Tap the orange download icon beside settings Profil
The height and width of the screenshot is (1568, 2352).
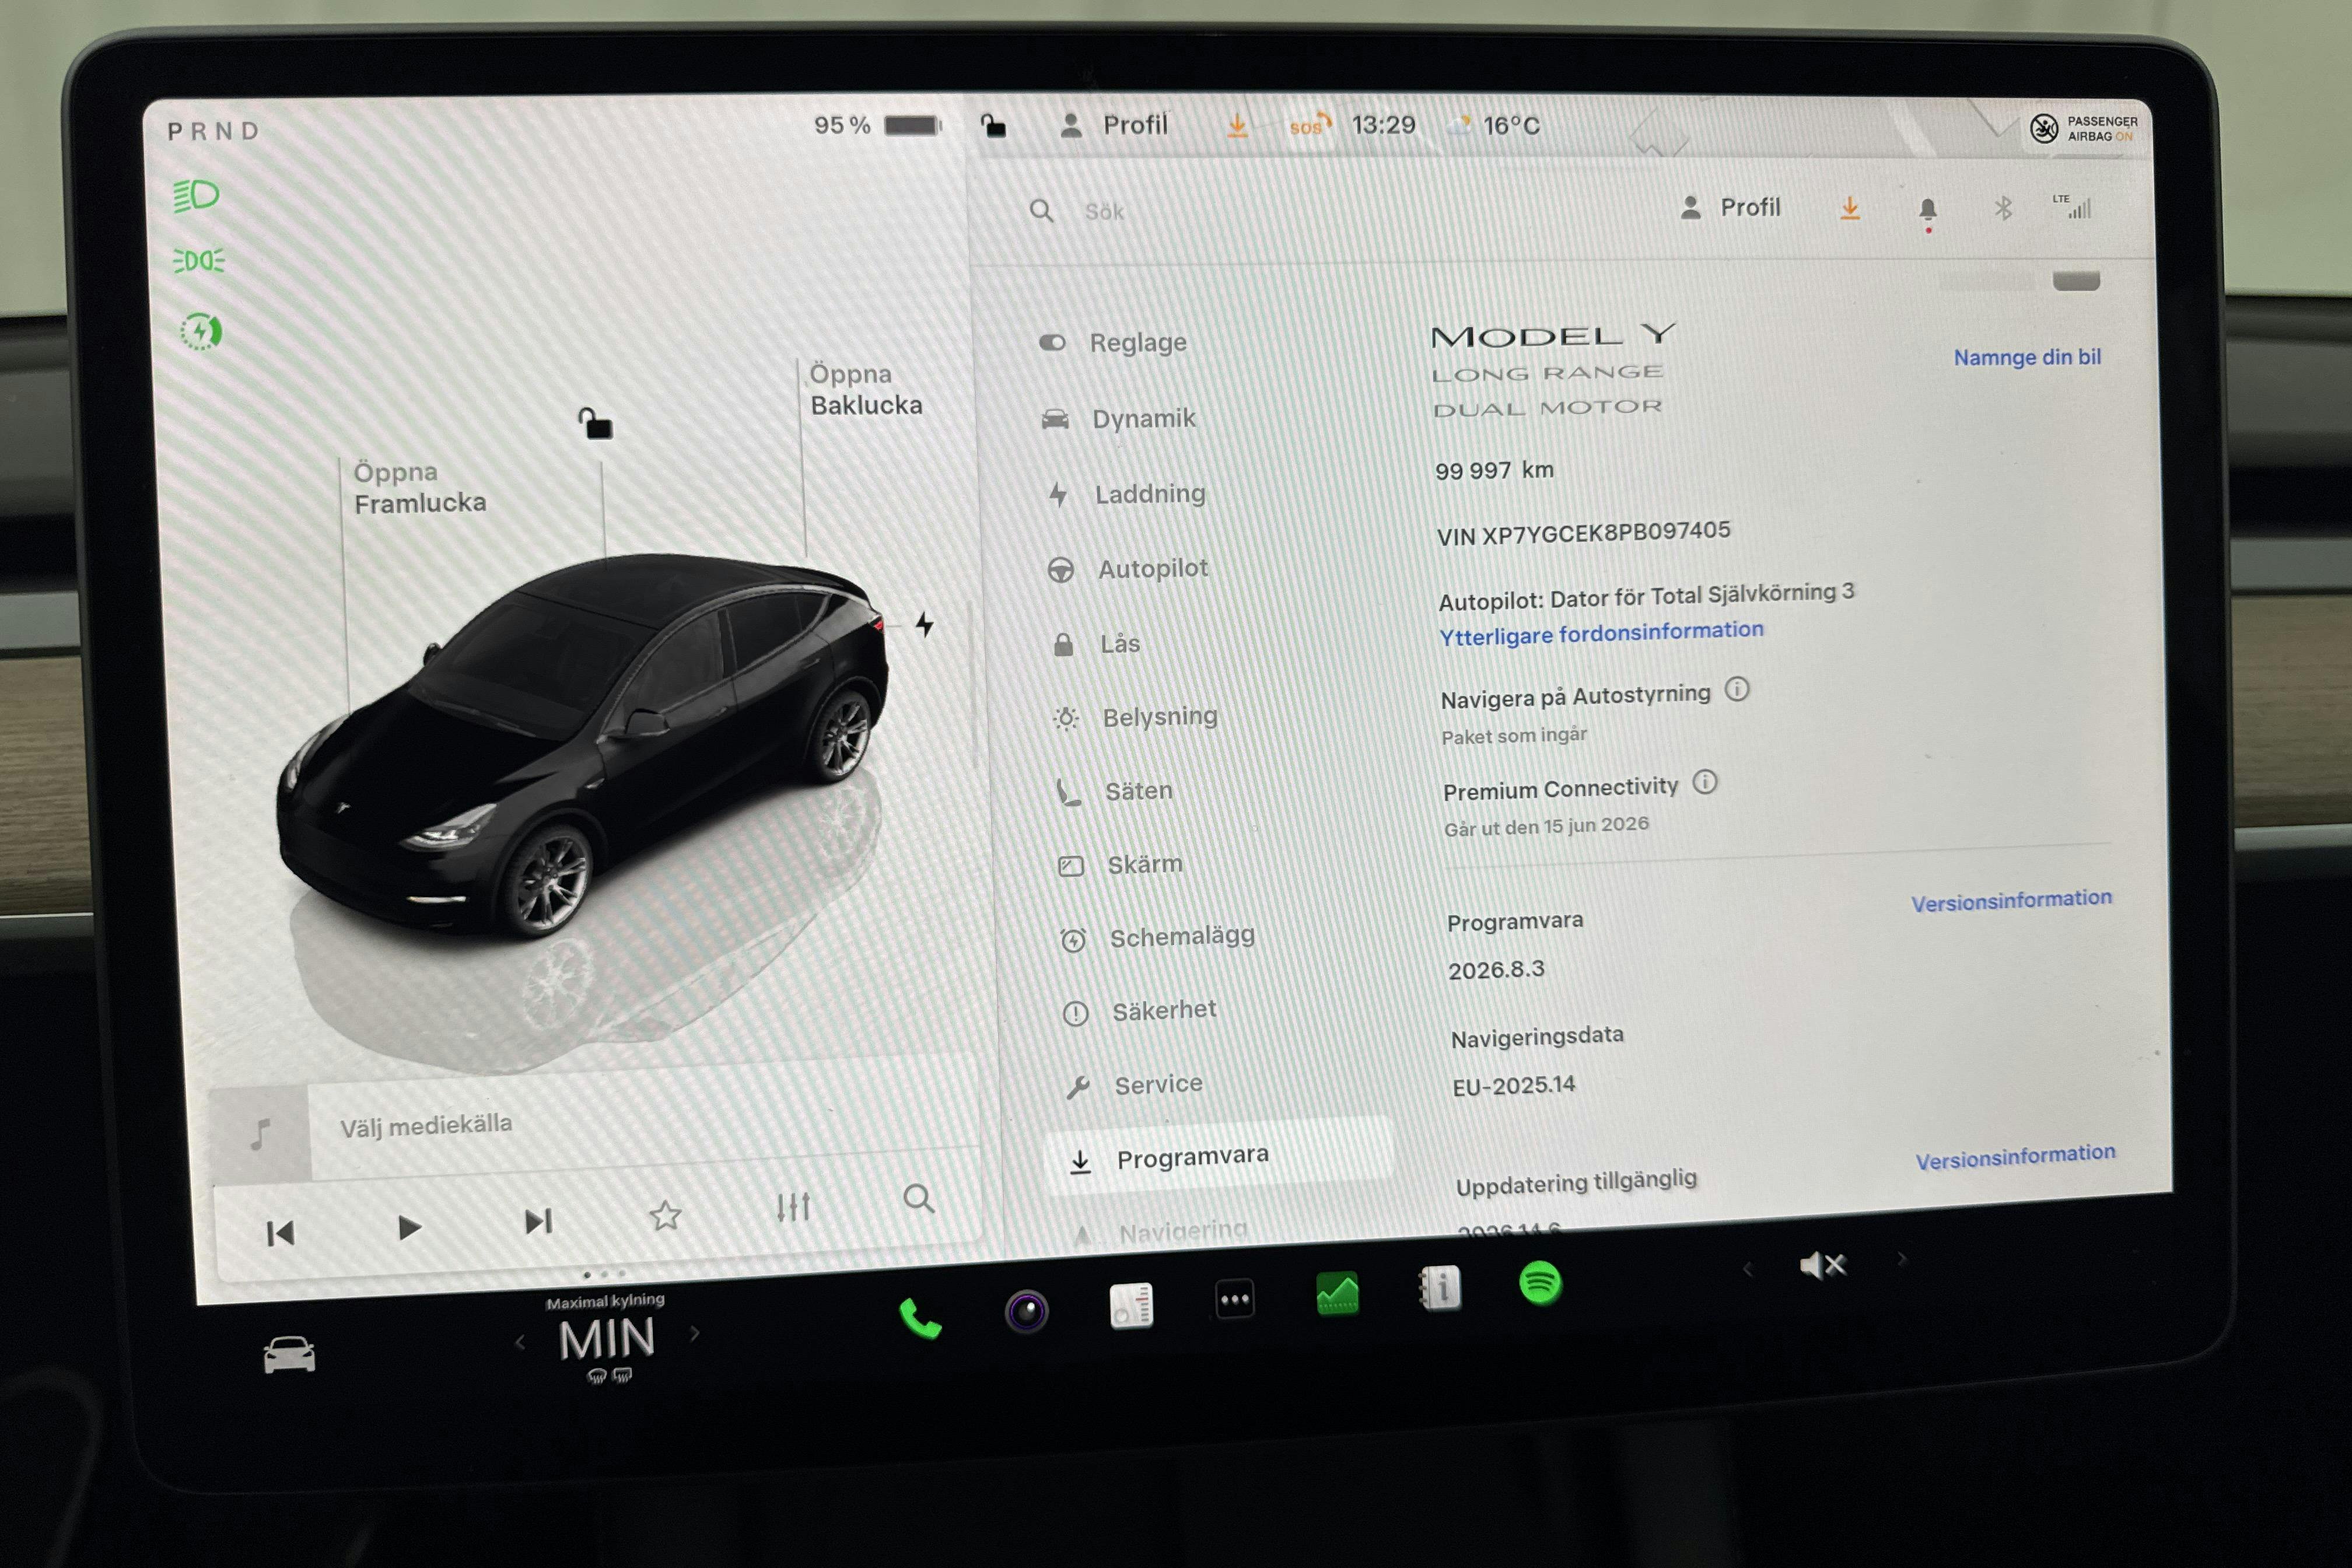tap(1850, 207)
